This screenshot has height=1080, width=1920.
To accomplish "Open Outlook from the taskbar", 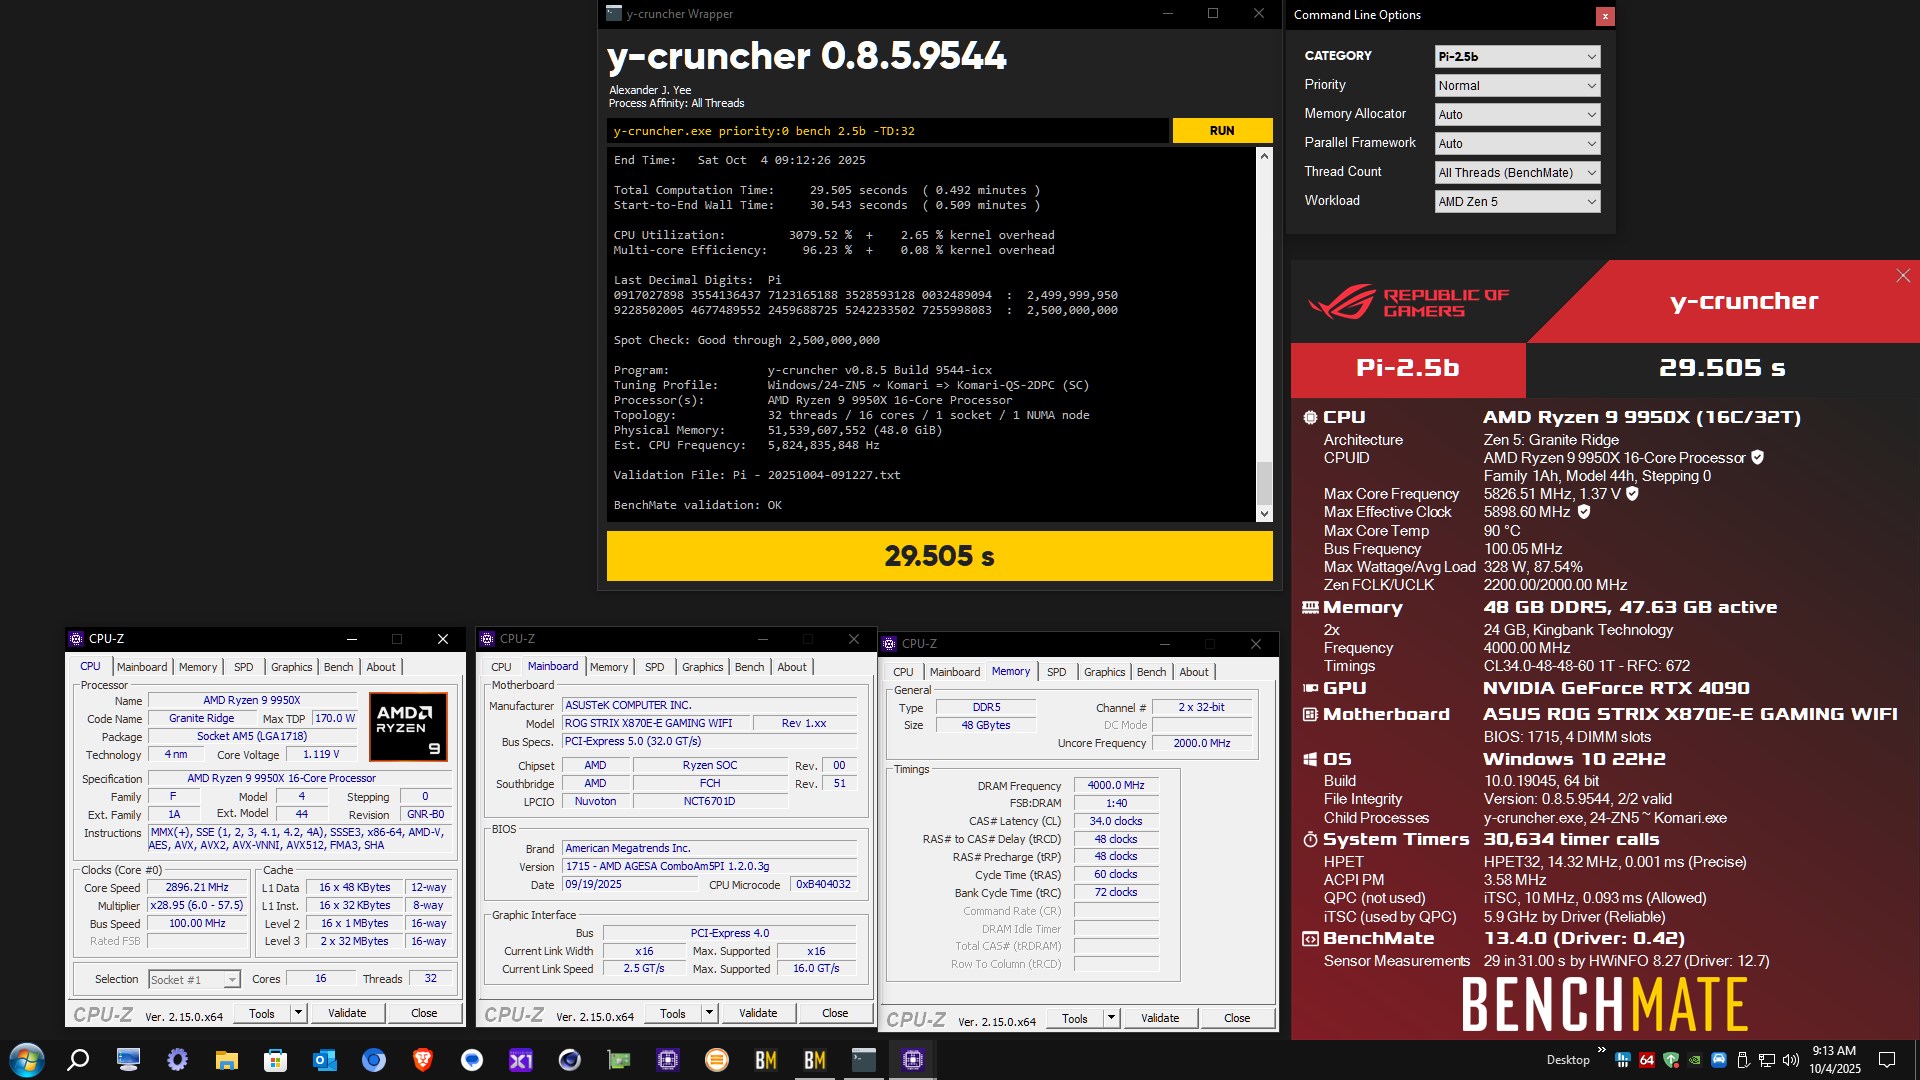I will pyautogui.click(x=325, y=1060).
